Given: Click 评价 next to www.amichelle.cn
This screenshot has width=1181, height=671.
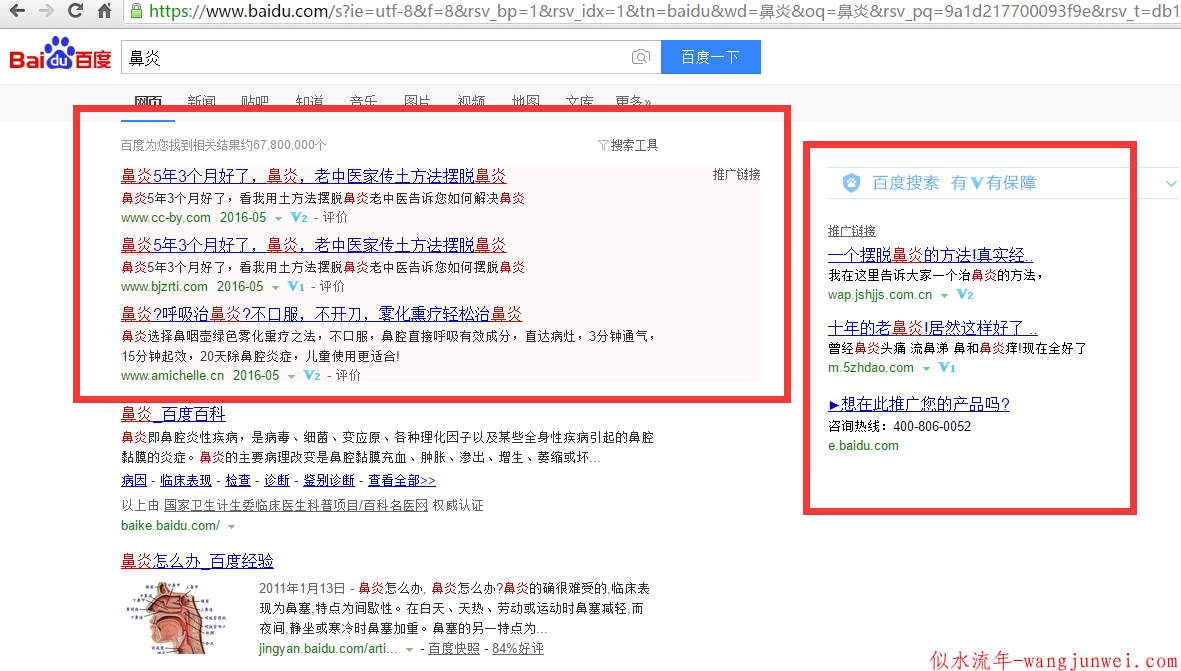Looking at the screenshot, I should click(x=348, y=375).
